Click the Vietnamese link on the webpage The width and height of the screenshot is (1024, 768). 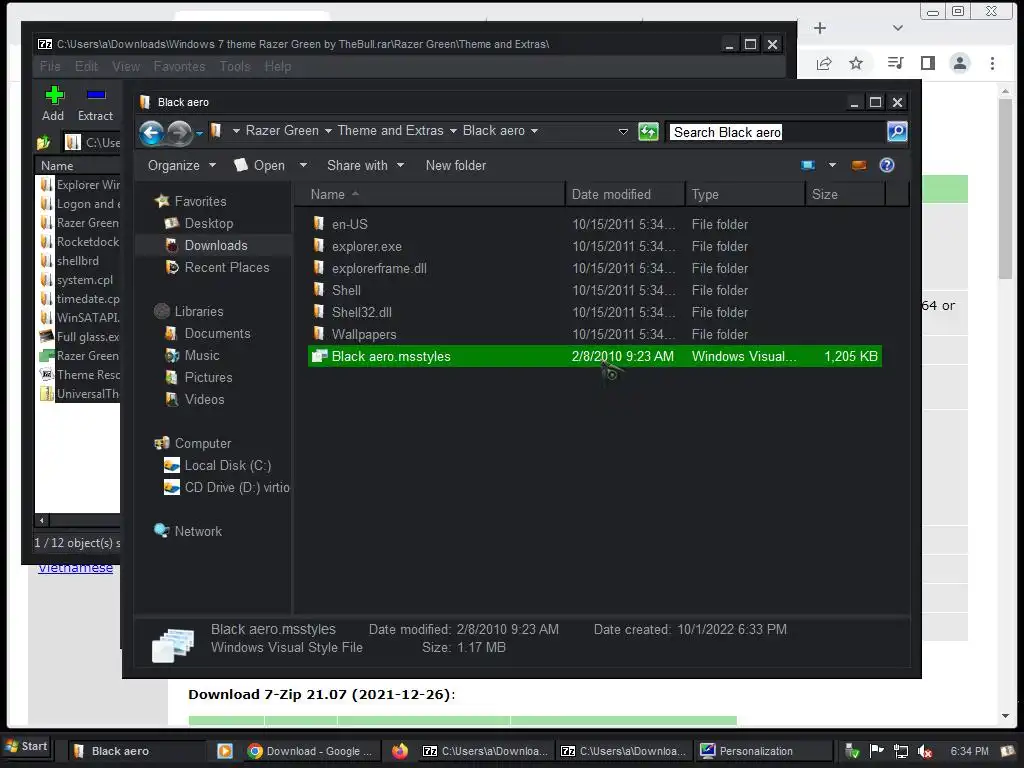75,569
